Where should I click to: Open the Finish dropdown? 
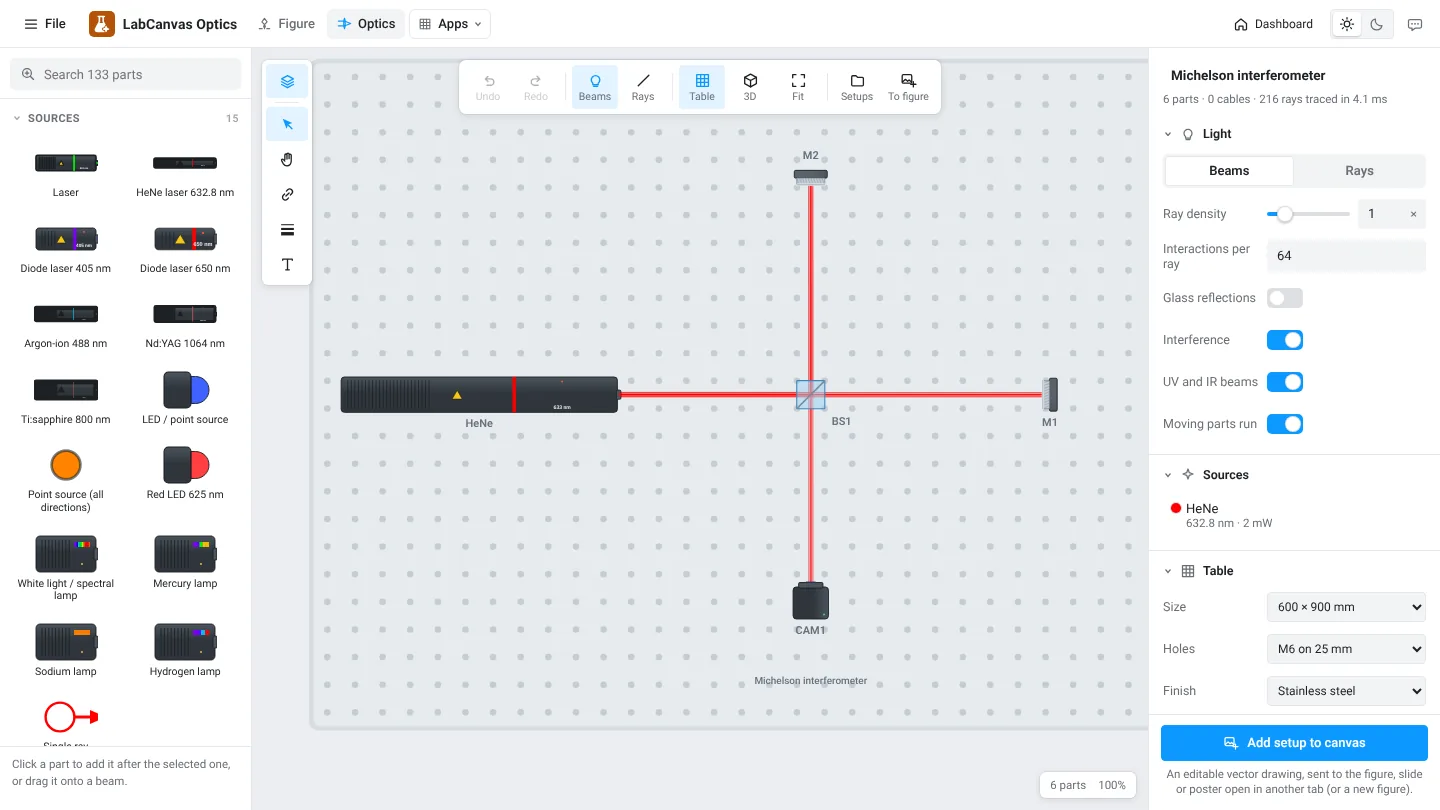pos(1346,691)
